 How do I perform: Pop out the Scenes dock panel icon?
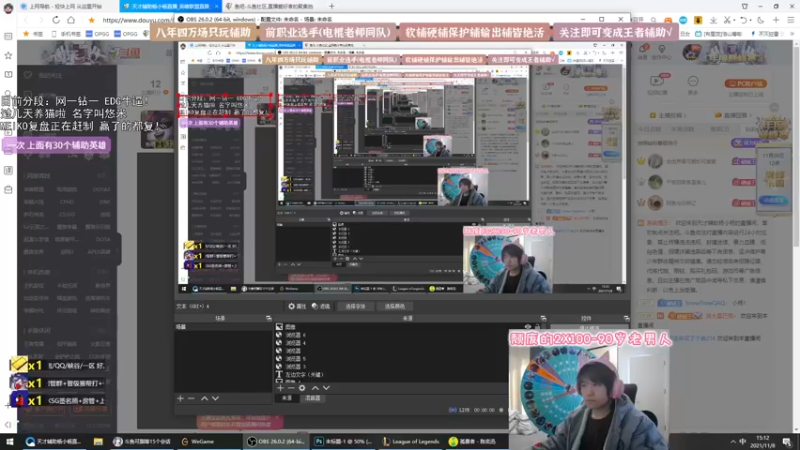(x=268, y=318)
